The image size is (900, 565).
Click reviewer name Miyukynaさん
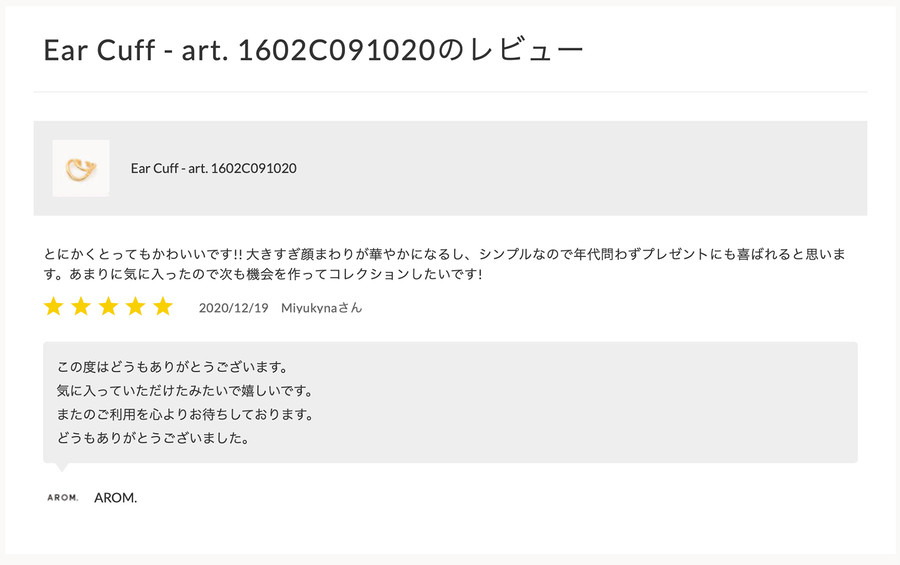tap(321, 308)
